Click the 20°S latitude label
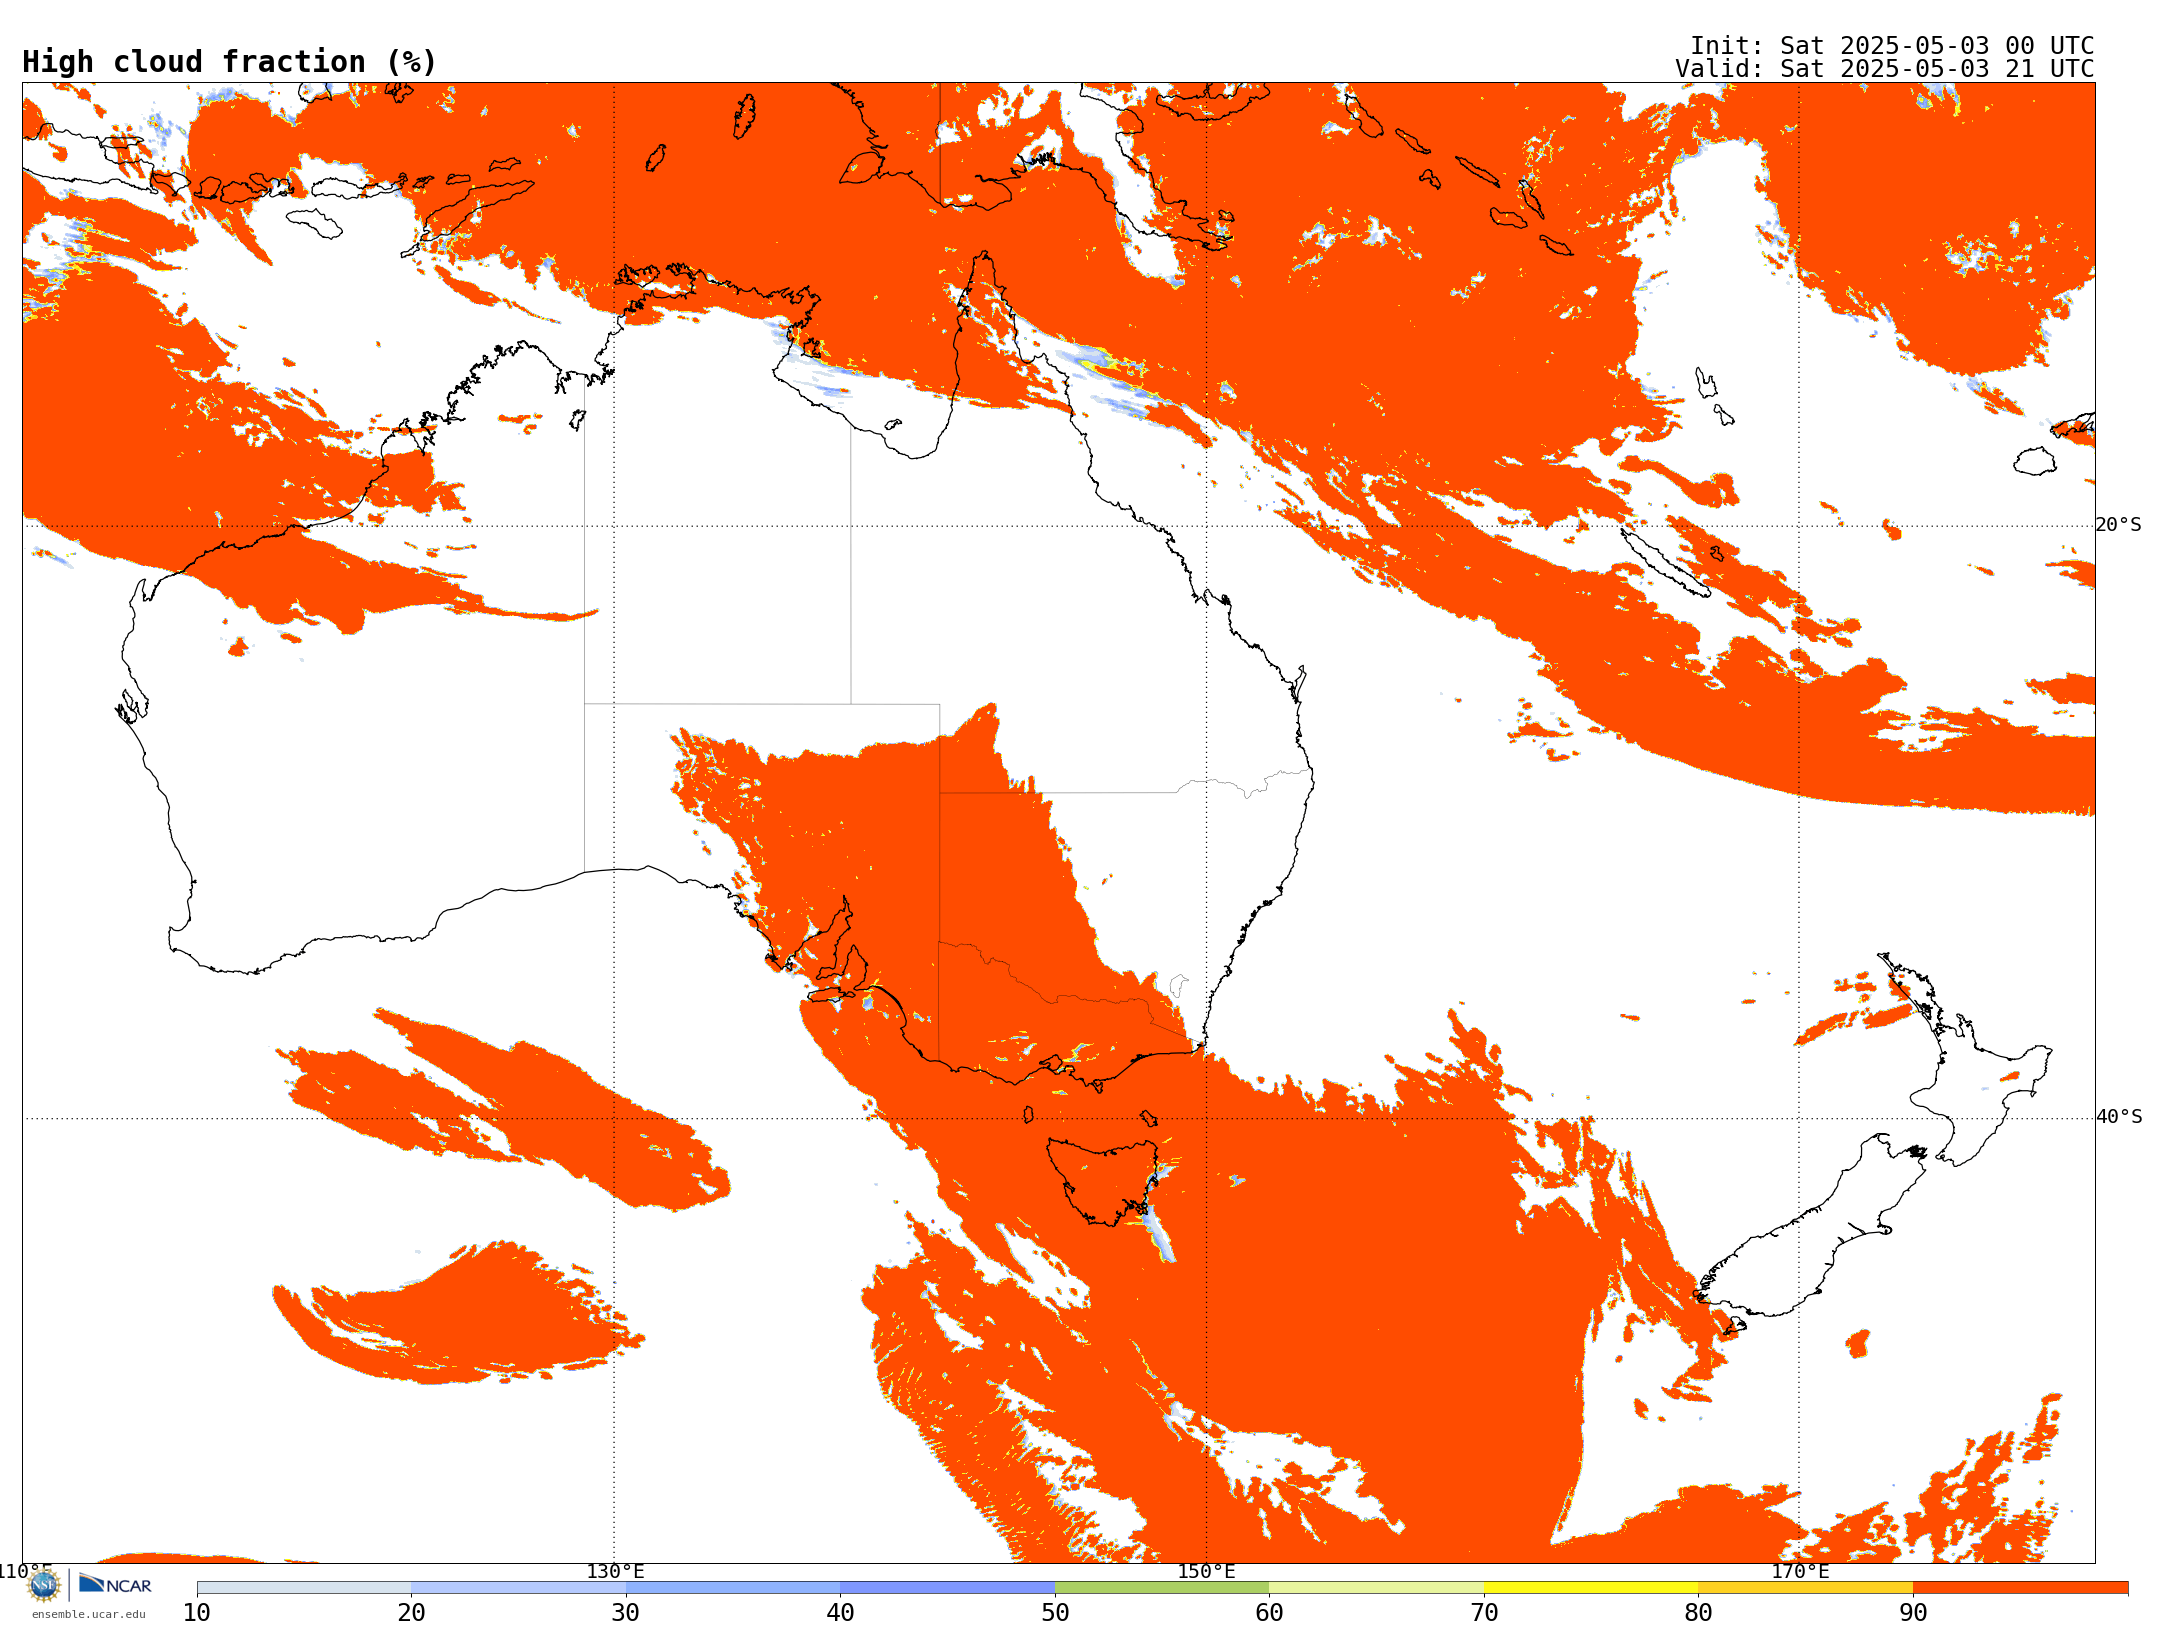 pyautogui.click(x=2119, y=525)
